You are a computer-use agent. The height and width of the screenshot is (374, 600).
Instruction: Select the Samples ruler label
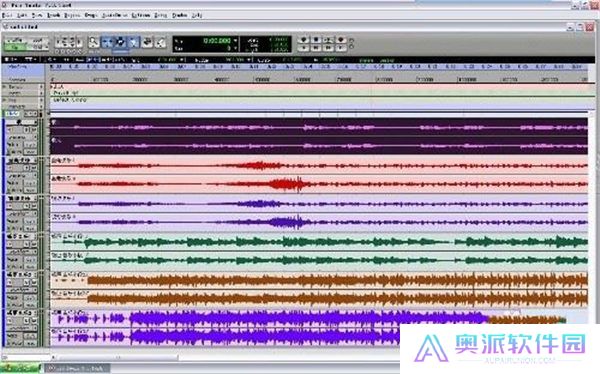pos(18,80)
